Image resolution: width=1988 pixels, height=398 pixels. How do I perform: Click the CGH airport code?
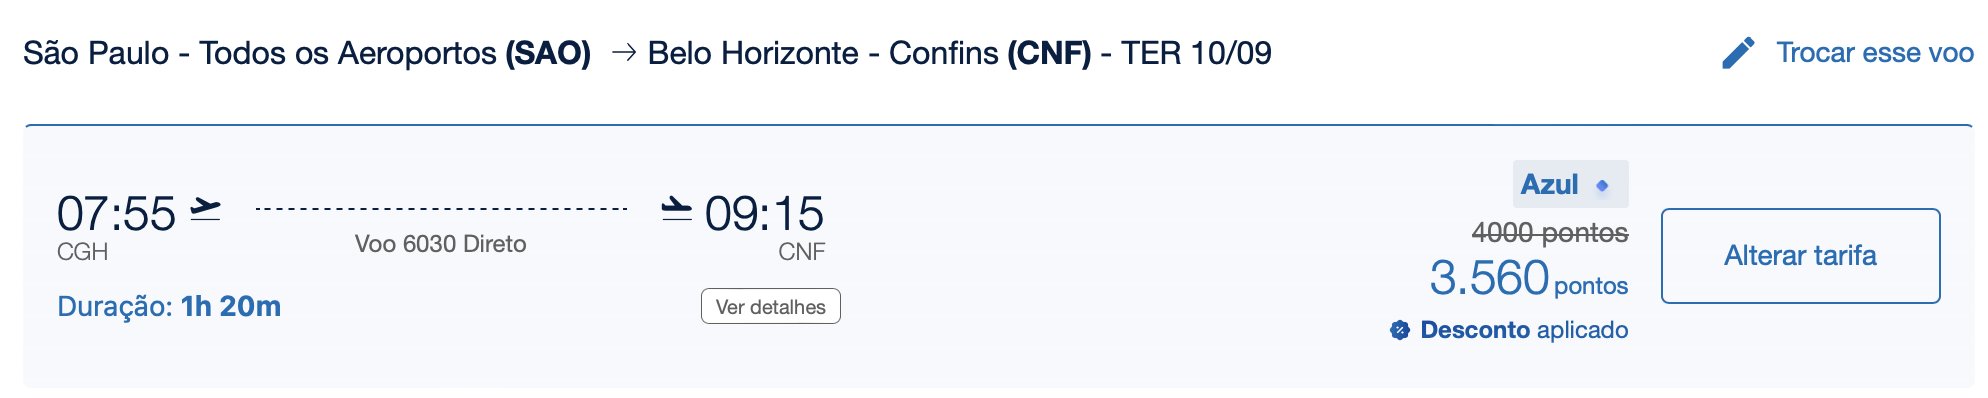tap(82, 252)
